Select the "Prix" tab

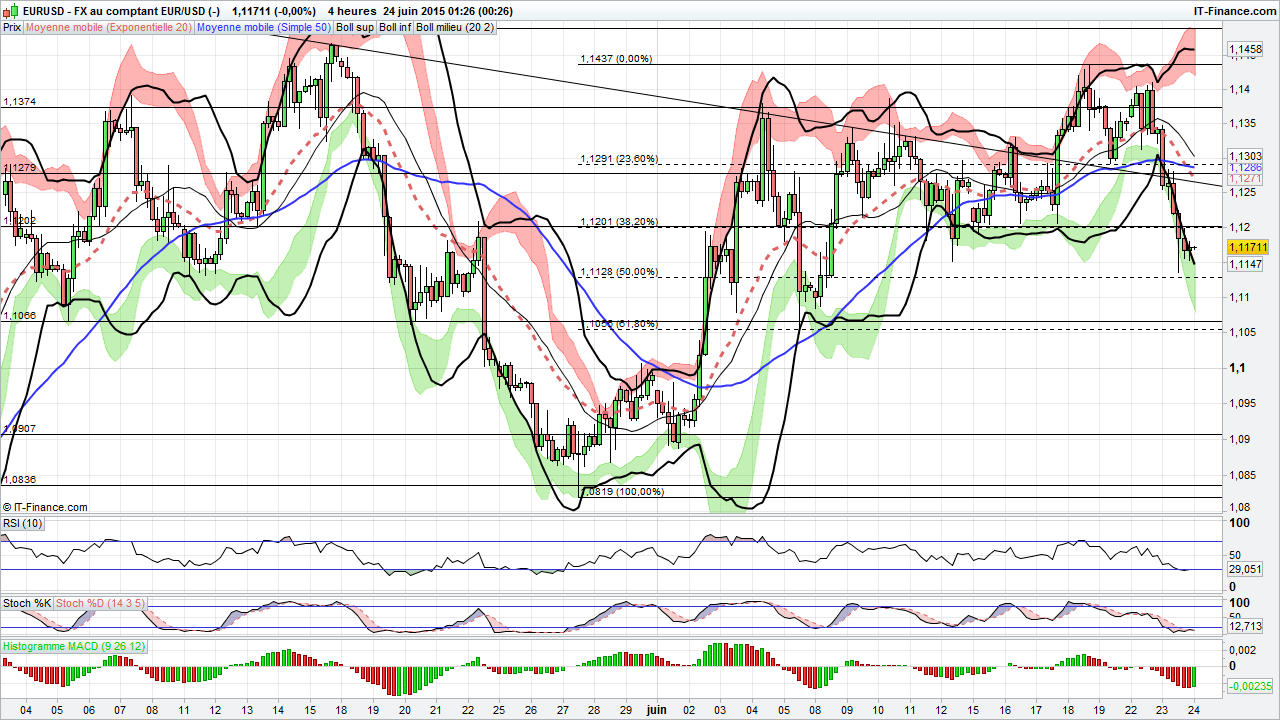11,28
